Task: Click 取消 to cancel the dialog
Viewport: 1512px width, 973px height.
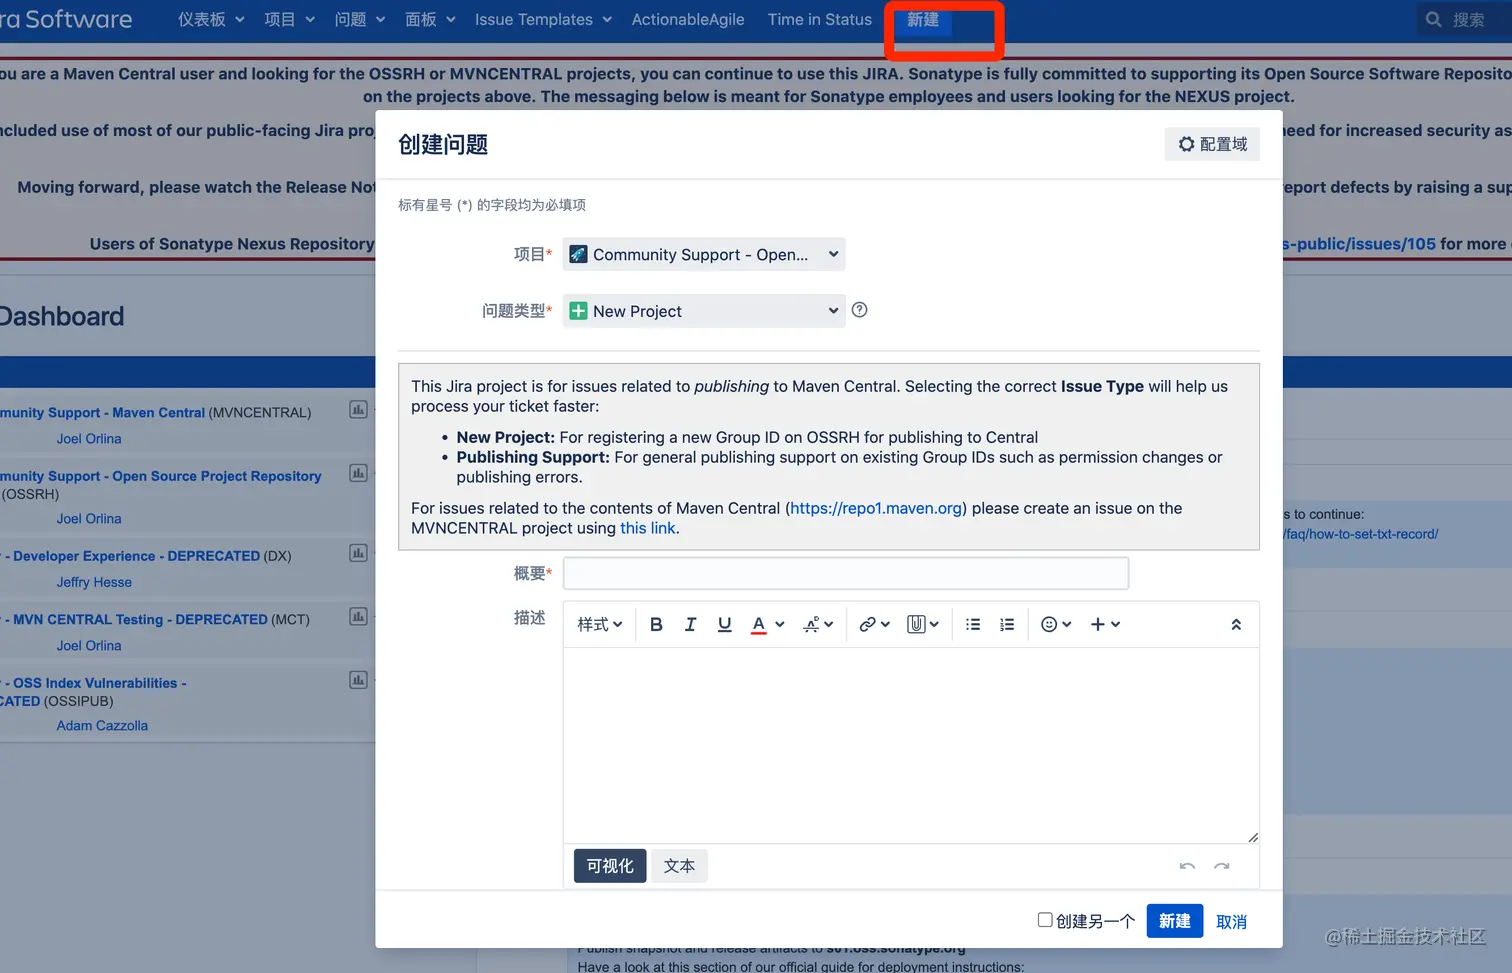Action: (x=1231, y=922)
